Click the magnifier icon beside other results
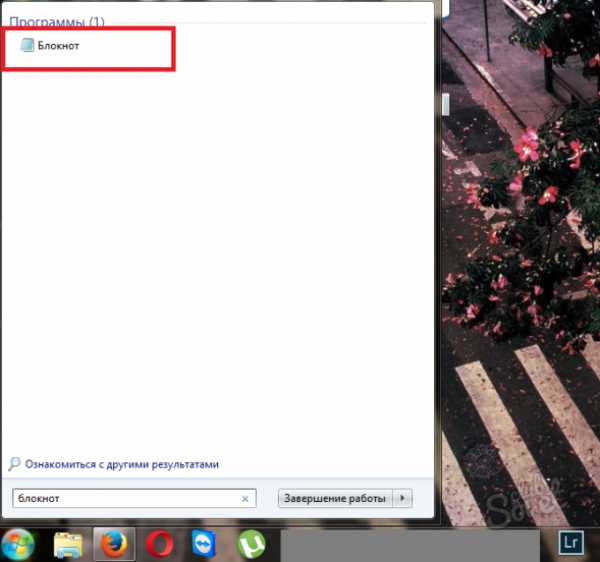Screen dimensions: 600x562 [x=14, y=464]
